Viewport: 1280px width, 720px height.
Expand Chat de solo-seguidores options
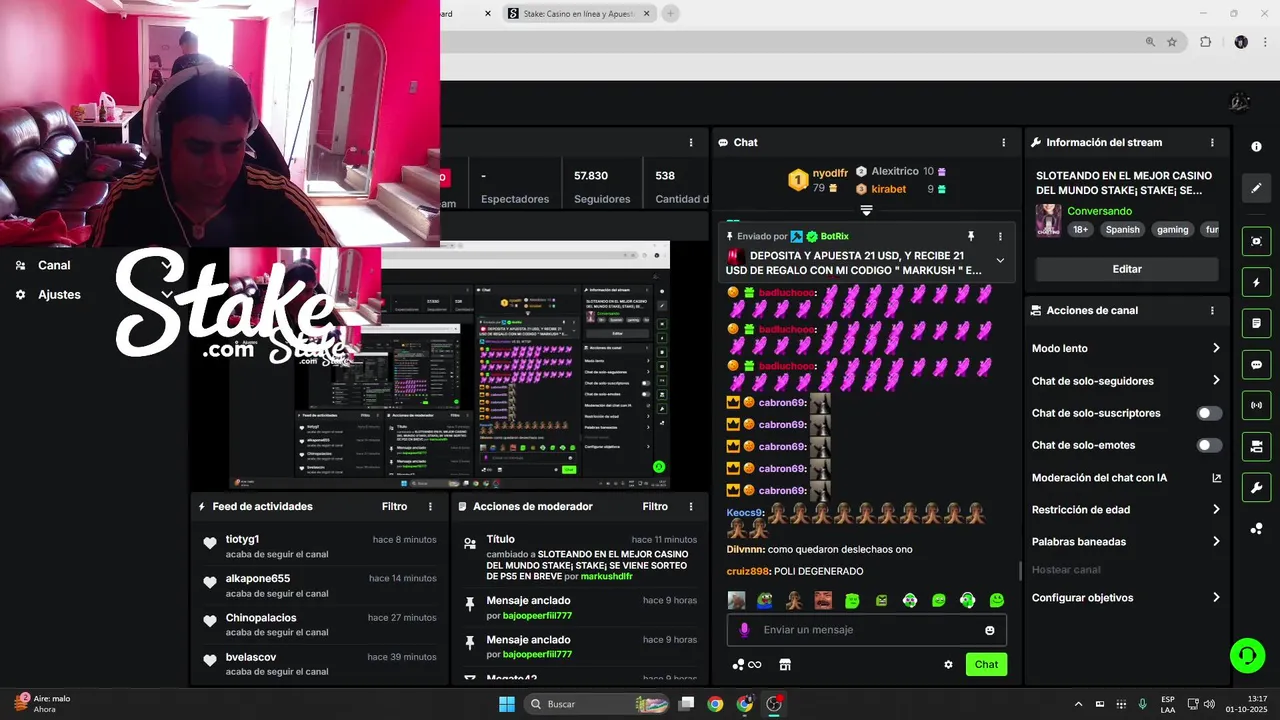(x=1216, y=380)
